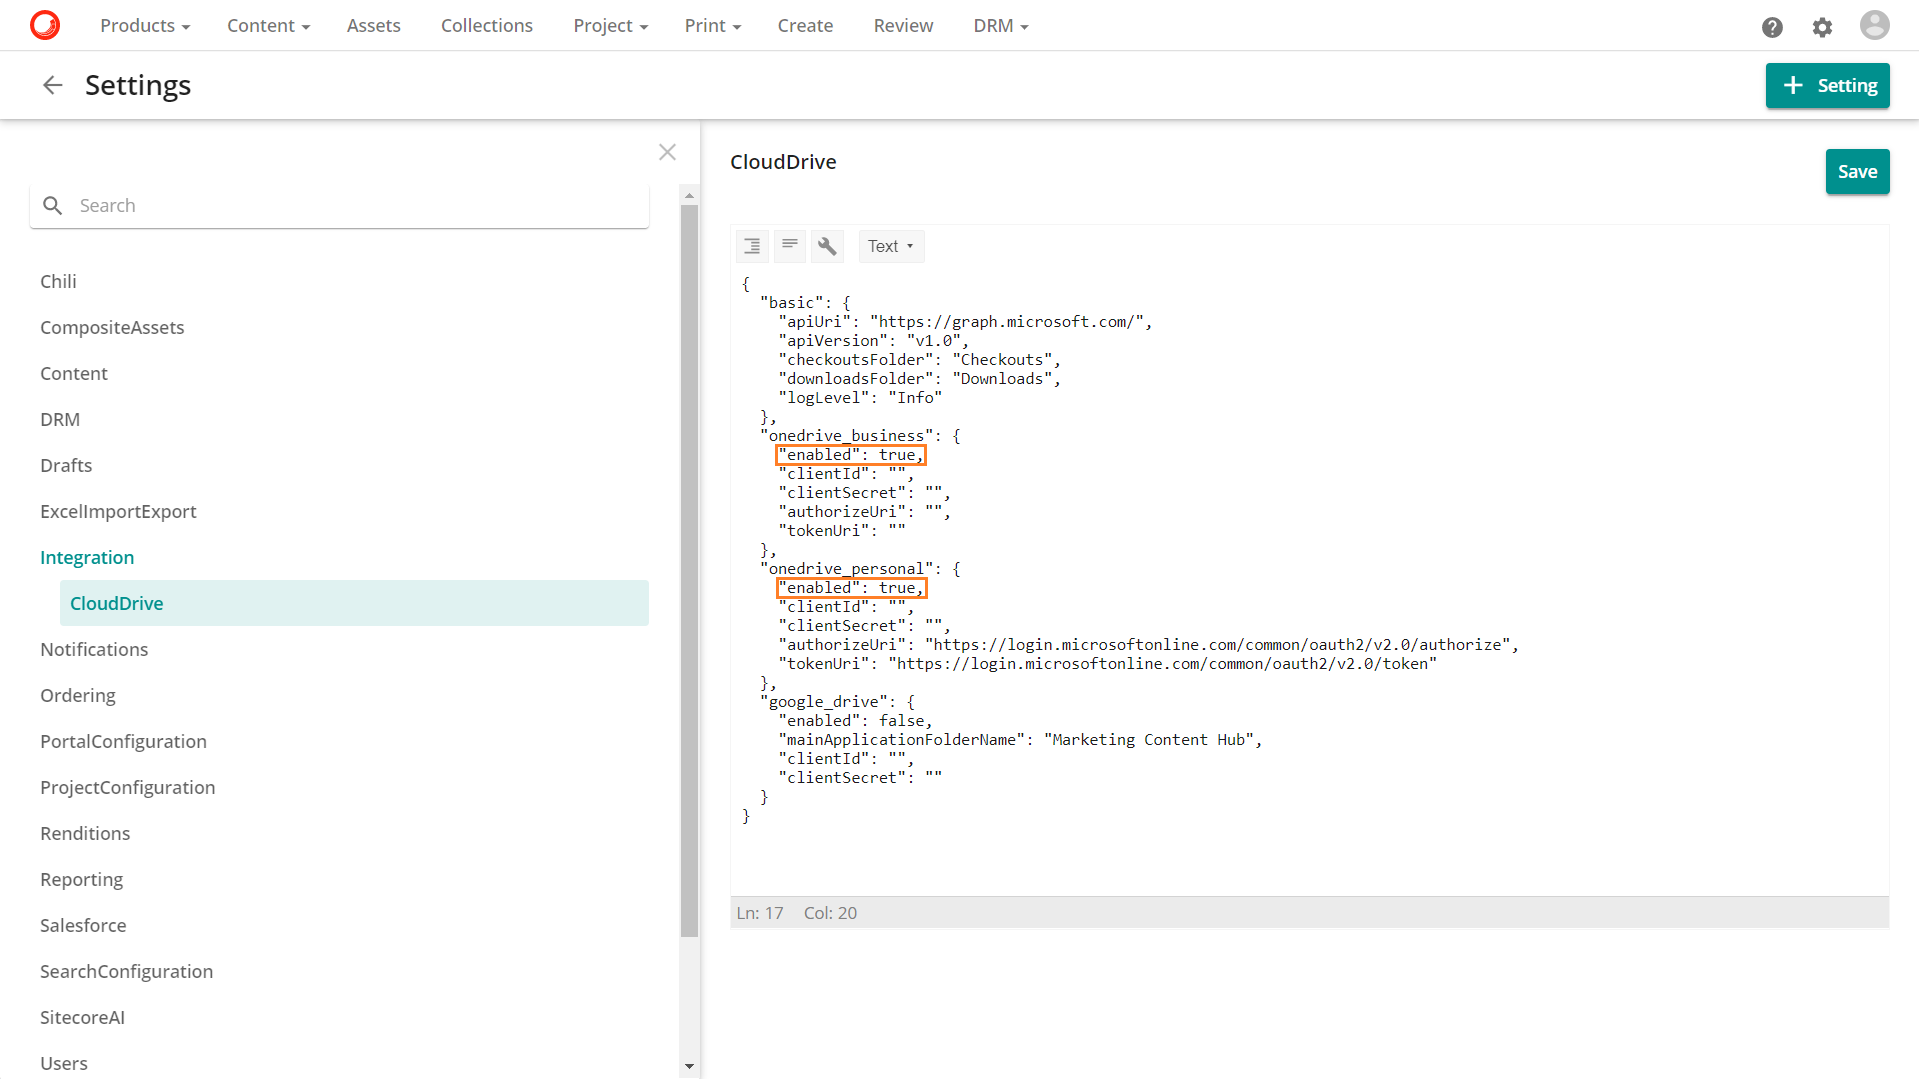Focus the settings Search field

click(339, 205)
